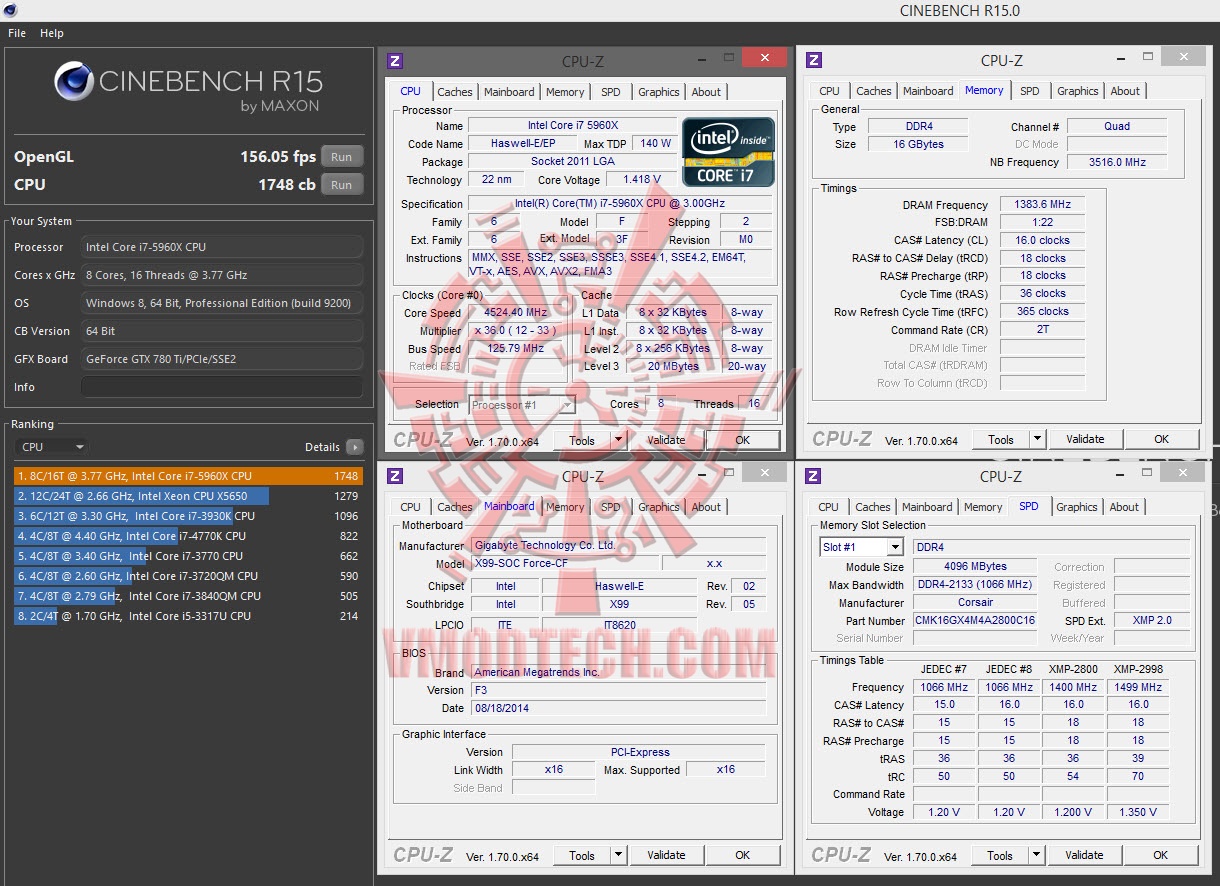
Task: Open the Processor #1 selection dropdown
Action: 523,405
